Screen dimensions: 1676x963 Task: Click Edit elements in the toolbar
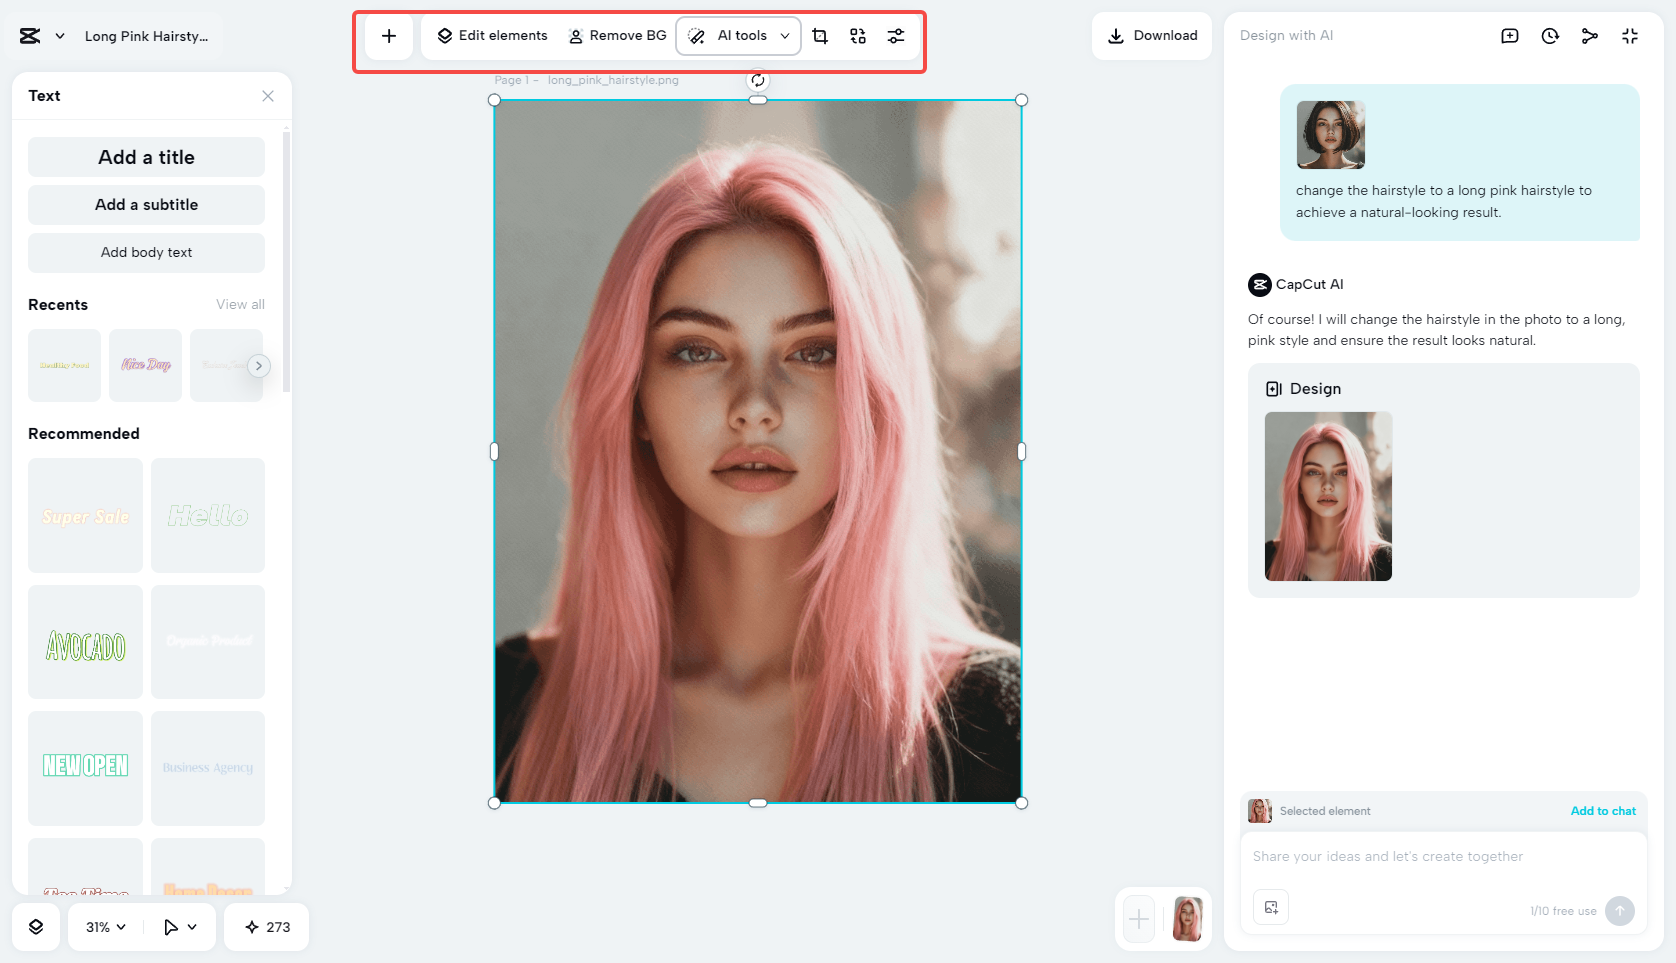coord(490,35)
